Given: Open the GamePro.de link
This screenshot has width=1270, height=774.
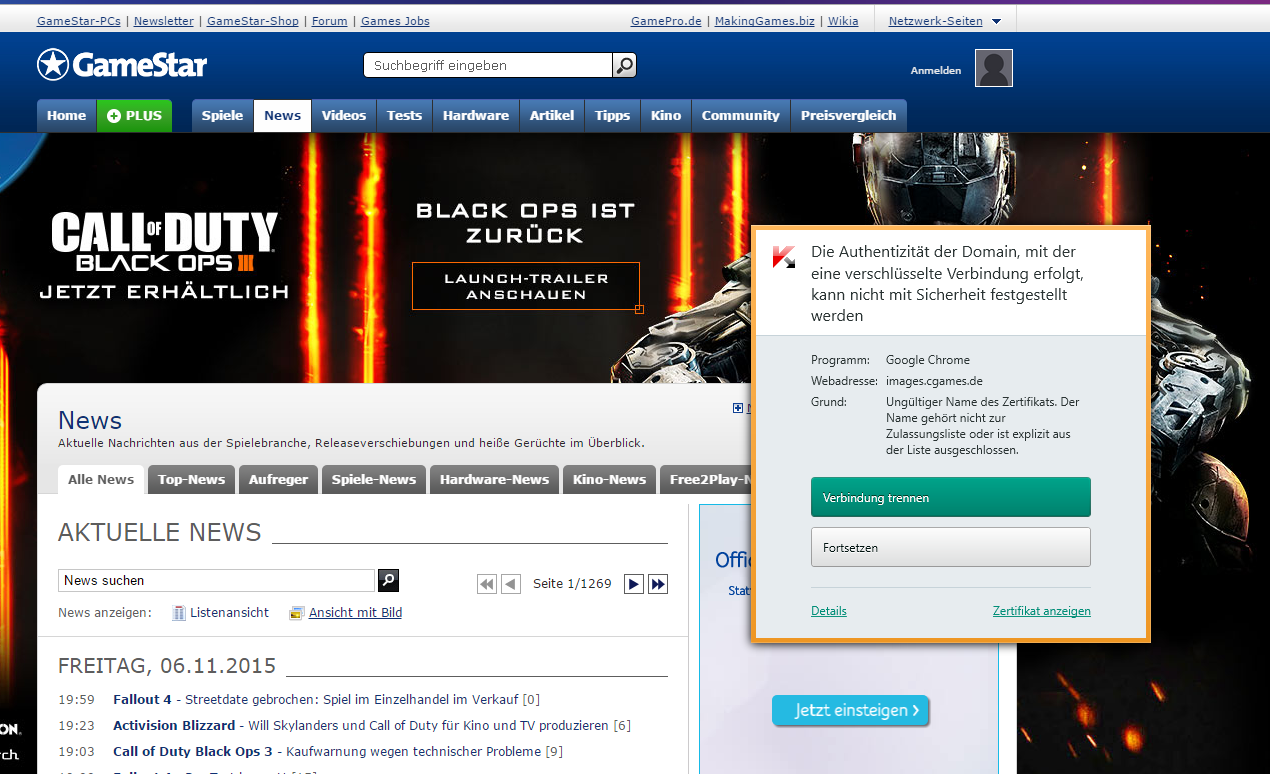Looking at the screenshot, I should [666, 21].
